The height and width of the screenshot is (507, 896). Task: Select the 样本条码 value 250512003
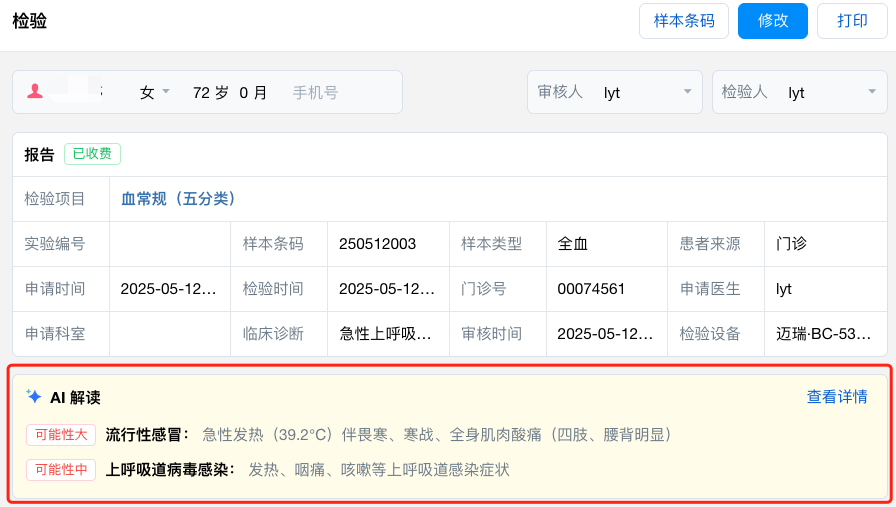378,244
